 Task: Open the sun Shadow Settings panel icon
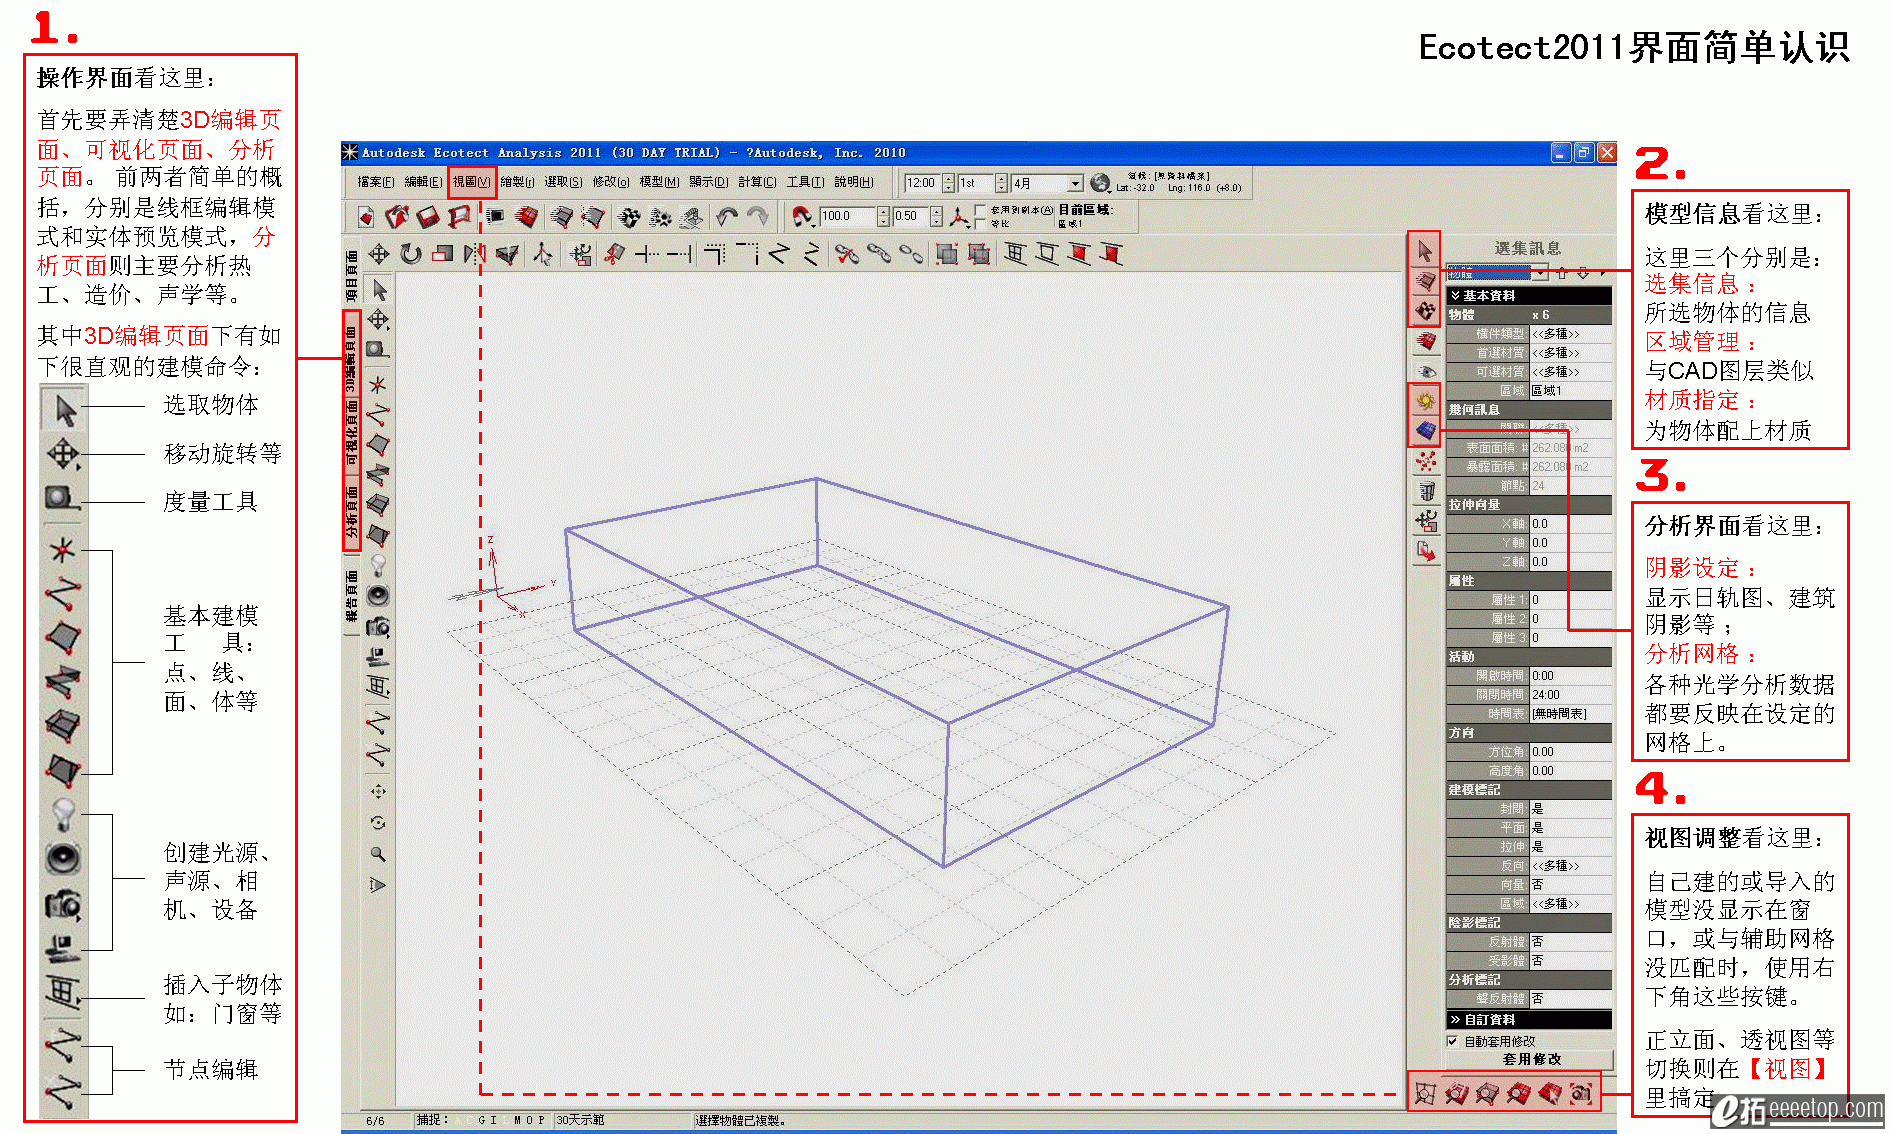[1426, 401]
